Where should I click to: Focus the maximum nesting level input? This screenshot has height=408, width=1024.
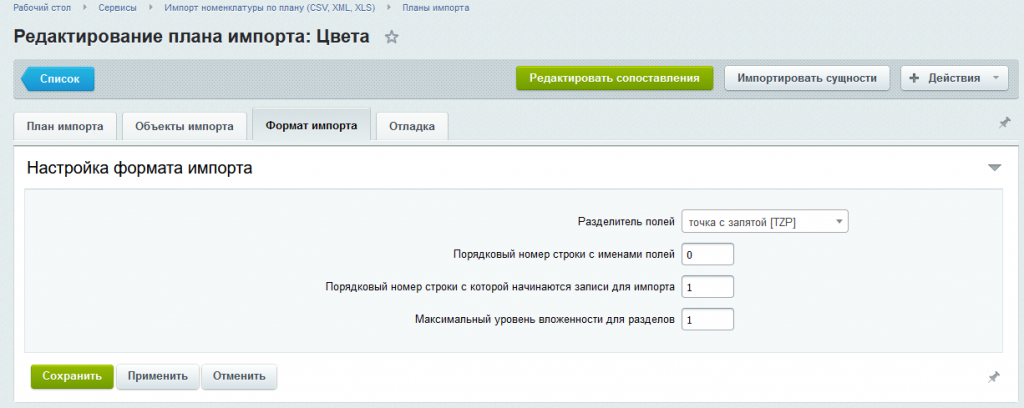pyautogui.click(x=707, y=320)
